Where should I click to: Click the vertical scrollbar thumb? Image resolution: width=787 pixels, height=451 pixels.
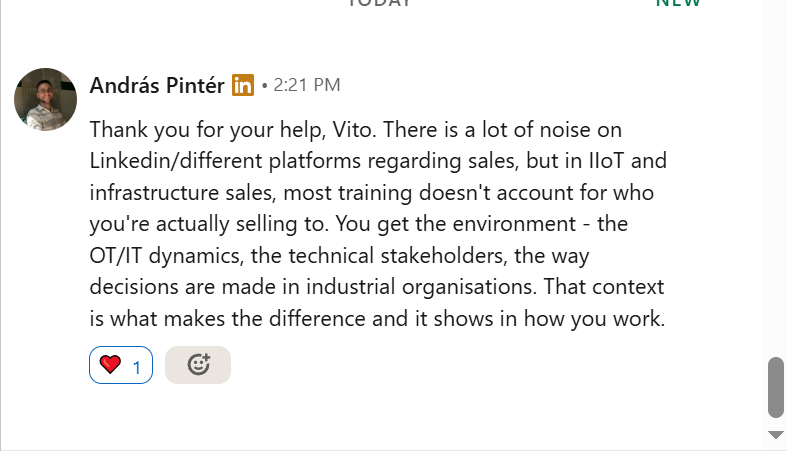coord(775,386)
